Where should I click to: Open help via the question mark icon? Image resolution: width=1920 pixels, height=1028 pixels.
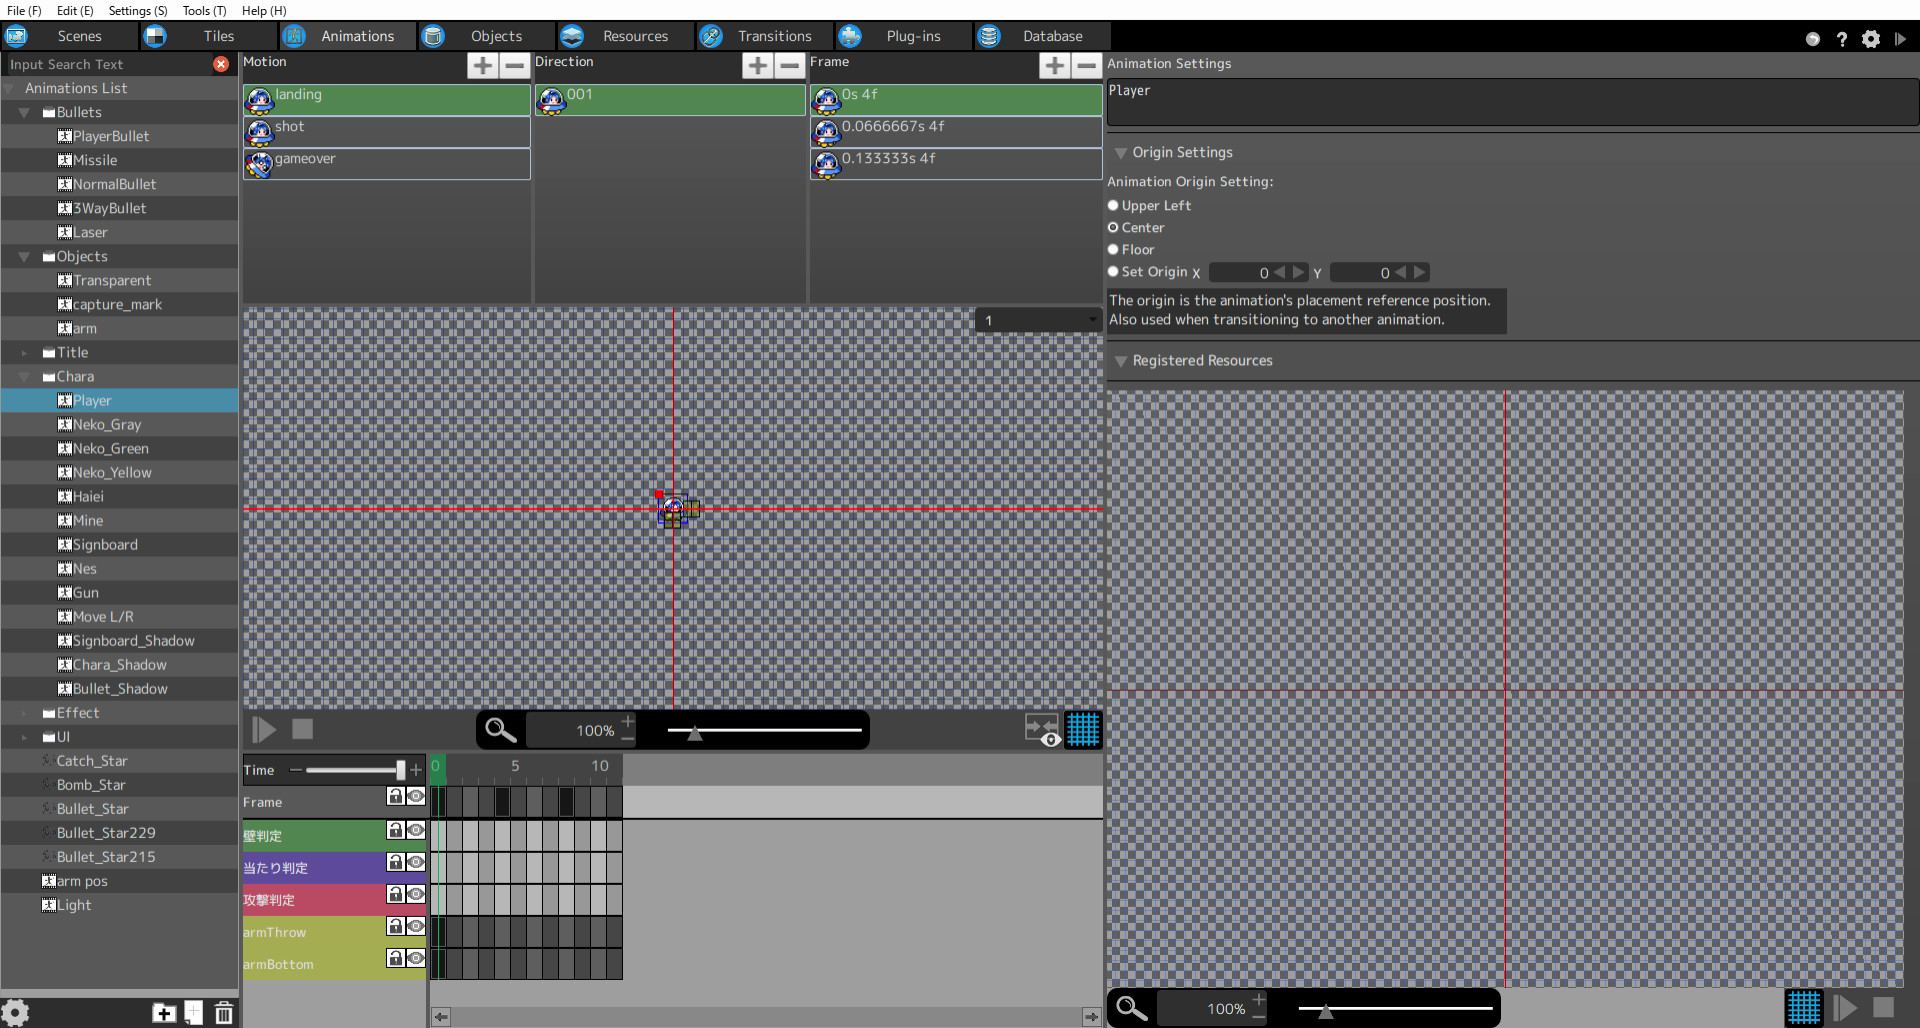click(x=1842, y=39)
